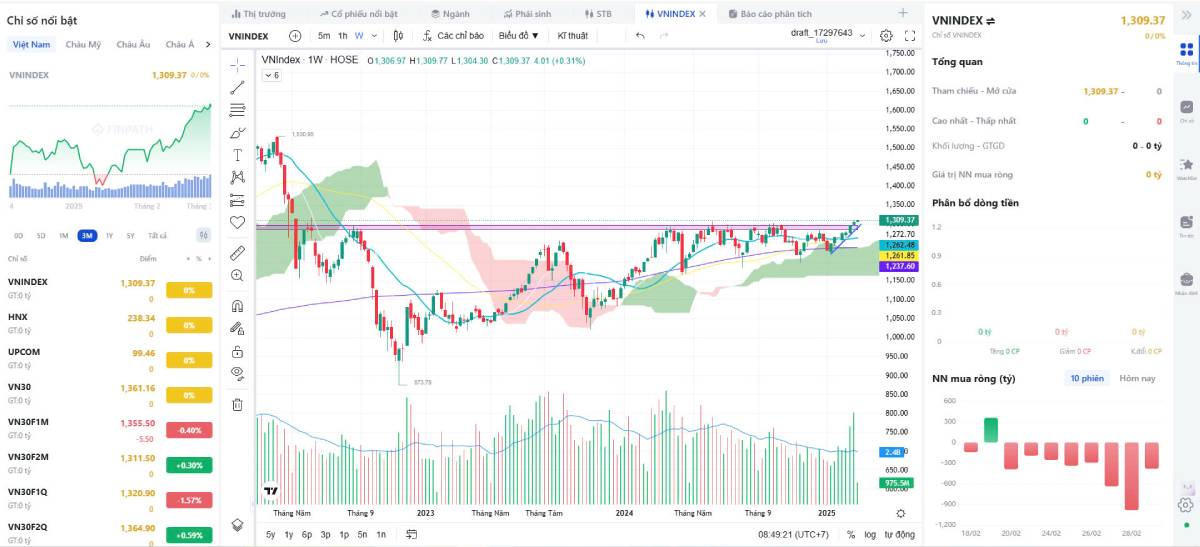Select the text annotation tool
This screenshot has width=1200, height=547.
click(x=238, y=155)
